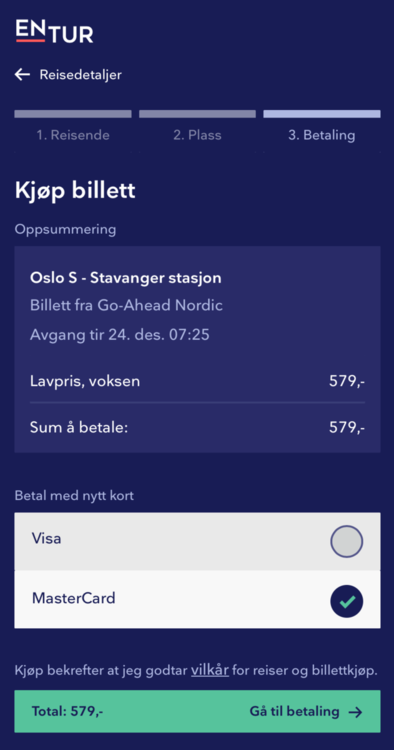
Task: Select the MasterCard radio button
Action: (347, 602)
